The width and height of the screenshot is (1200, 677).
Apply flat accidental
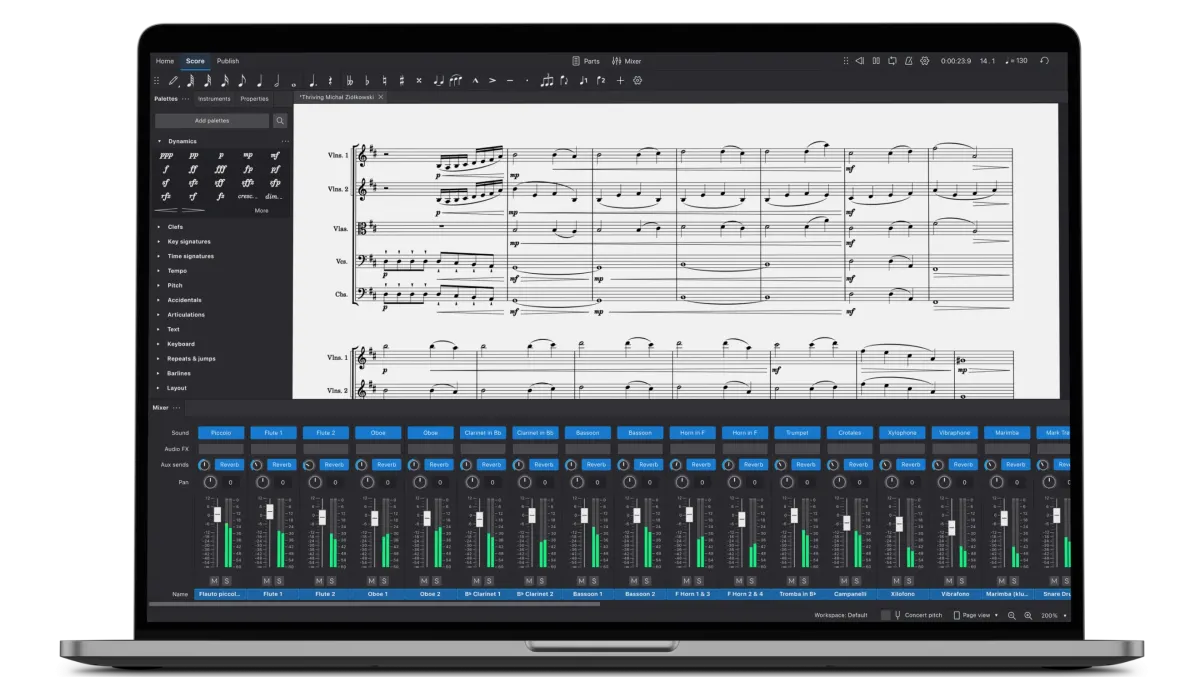tap(367, 80)
